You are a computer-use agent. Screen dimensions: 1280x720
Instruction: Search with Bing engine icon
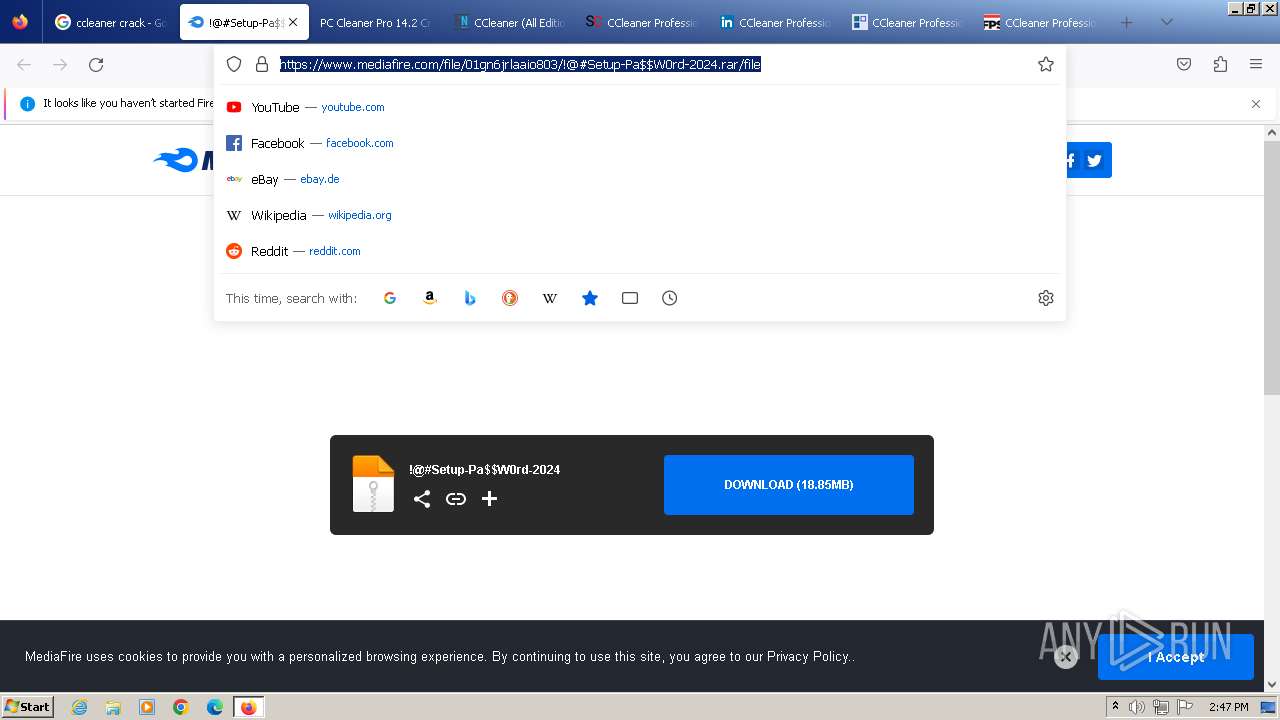pos(470,298)
